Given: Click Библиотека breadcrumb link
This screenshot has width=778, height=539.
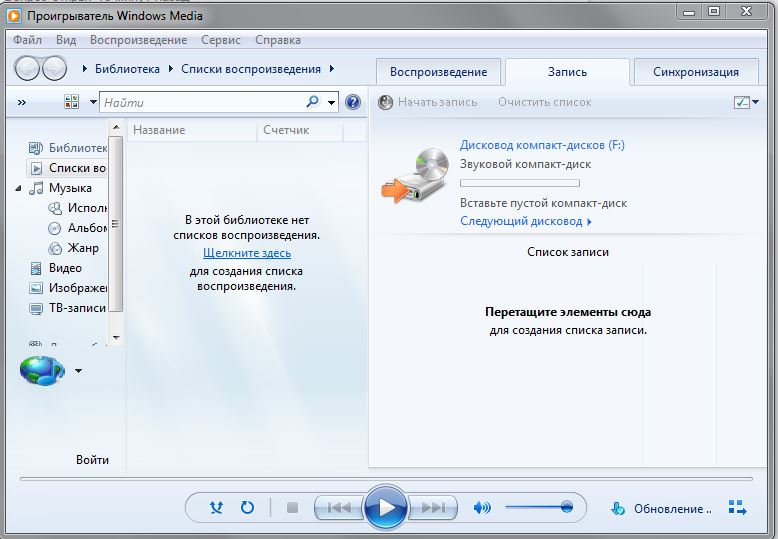Looking at the screenshot, I should 128,69.
